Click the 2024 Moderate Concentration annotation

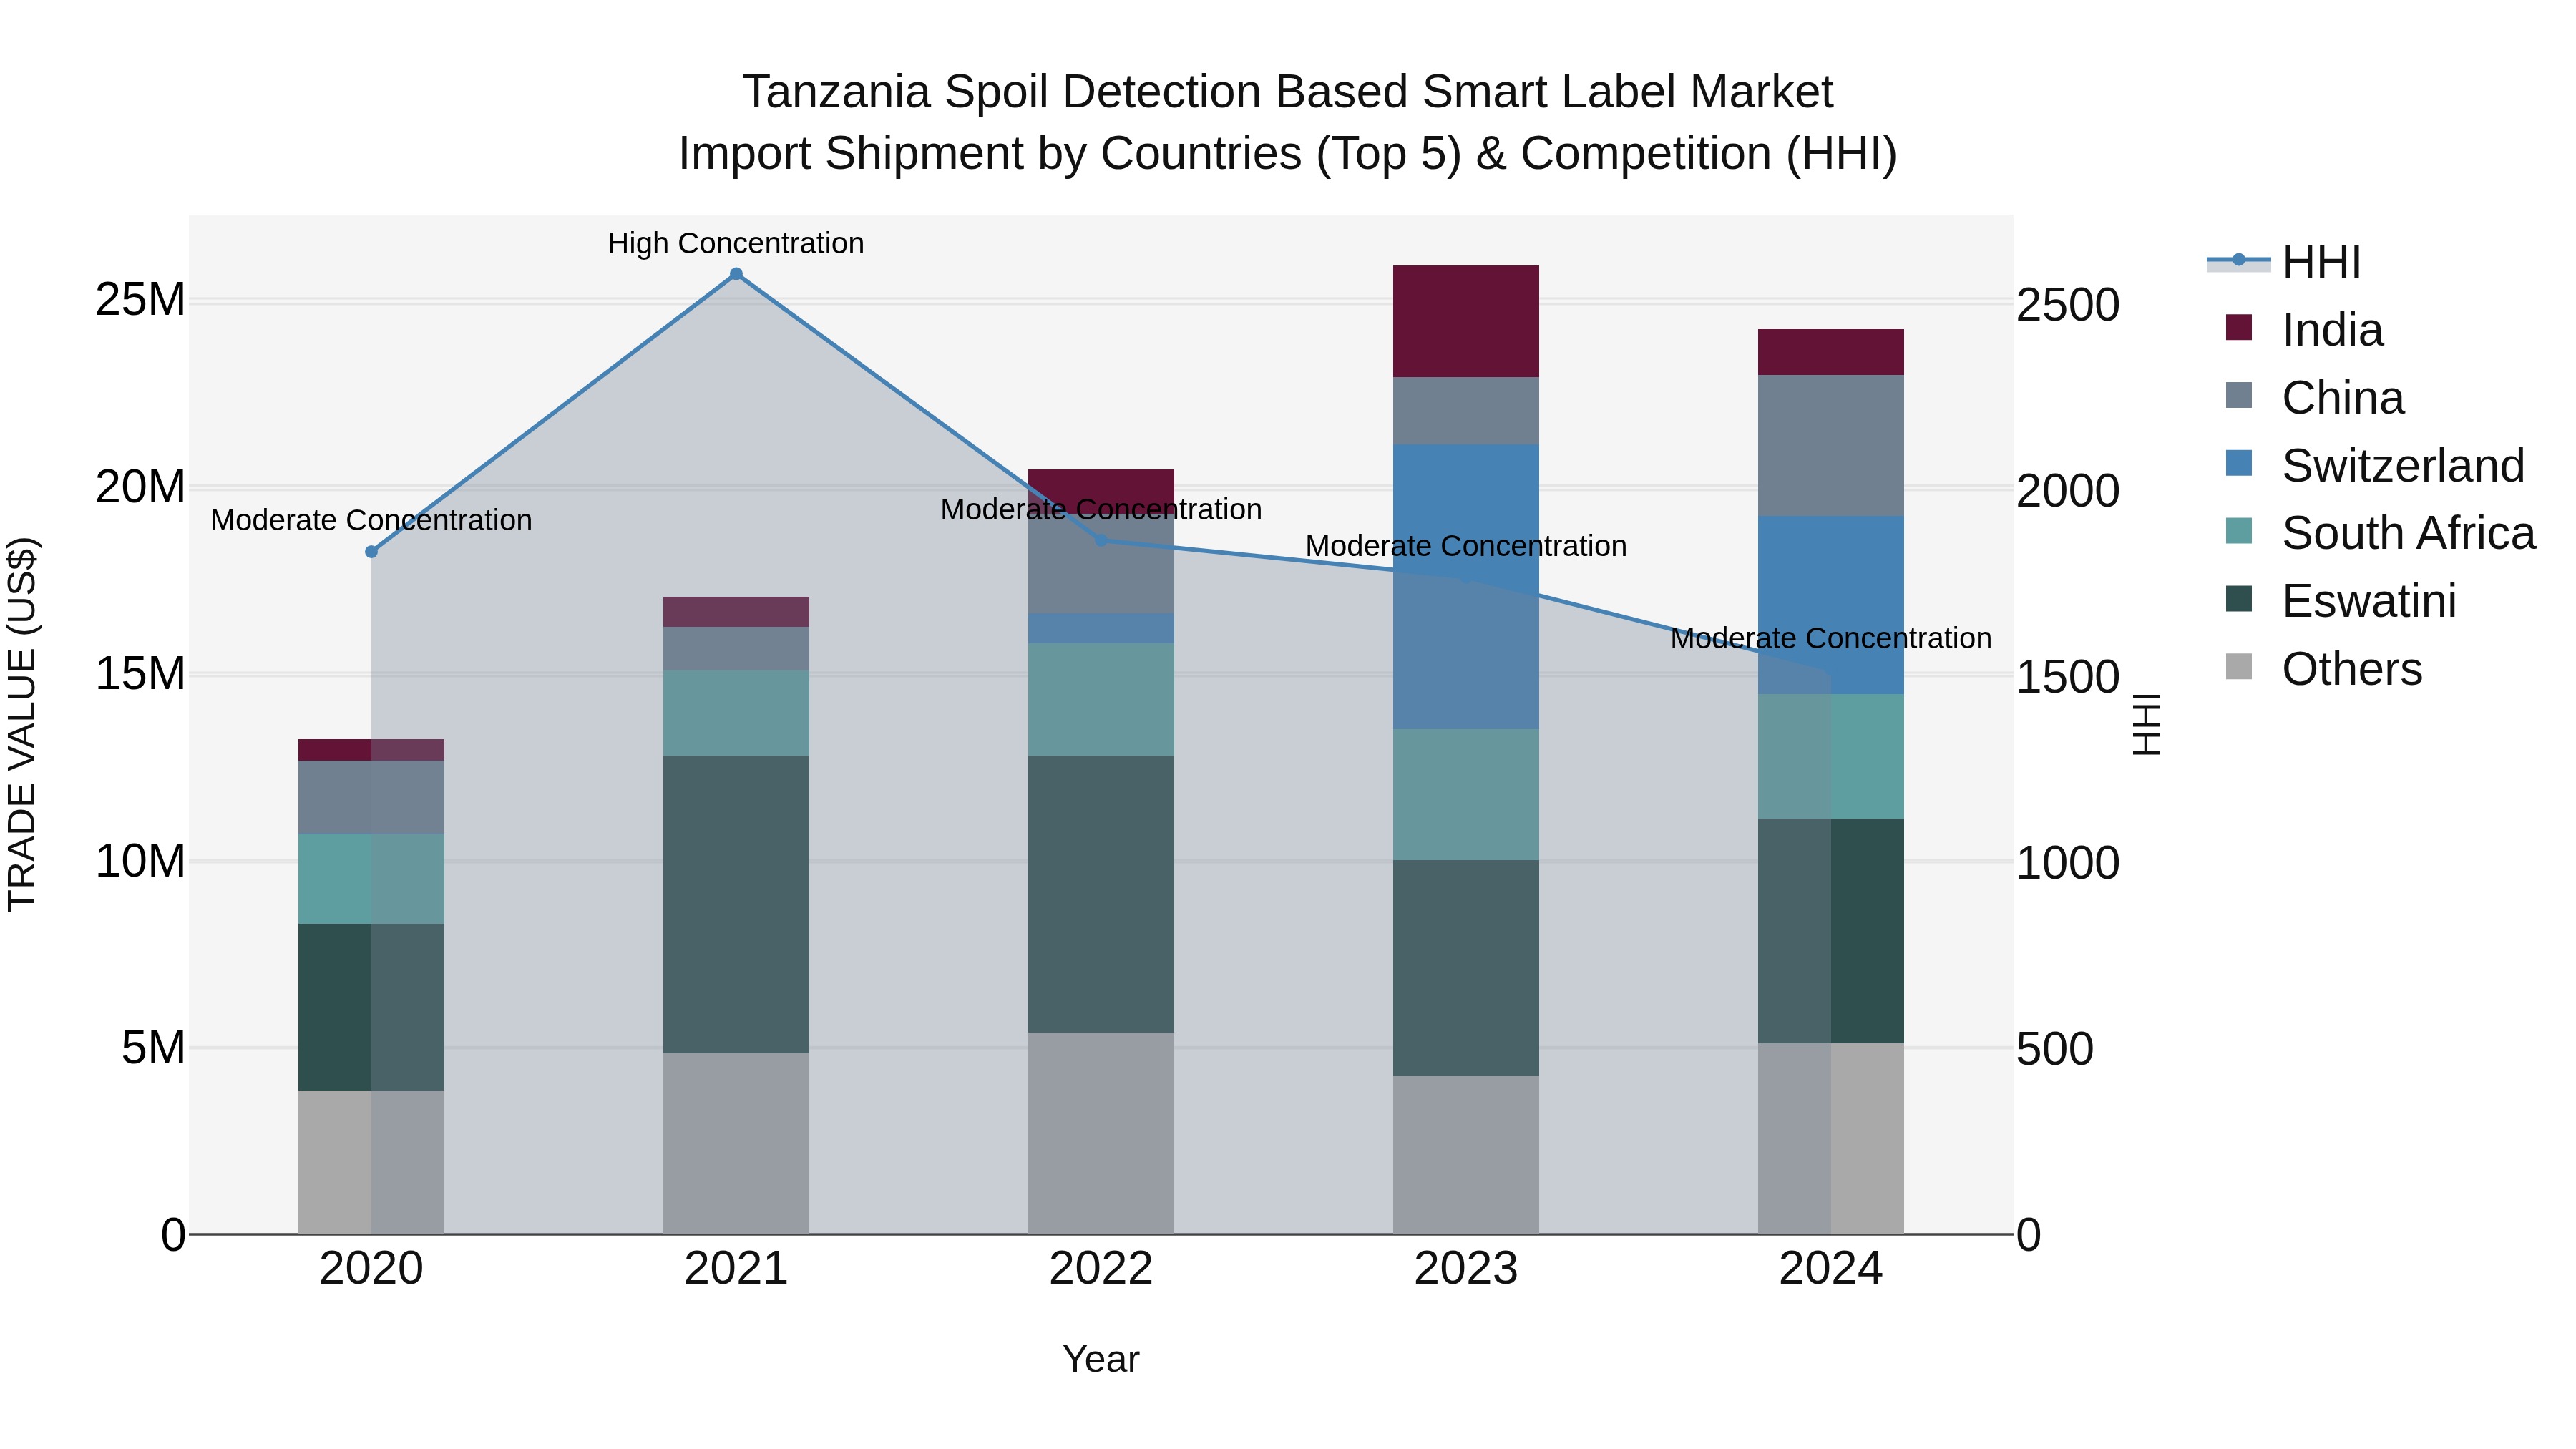pyautogui.click(x=1831, y=638)
